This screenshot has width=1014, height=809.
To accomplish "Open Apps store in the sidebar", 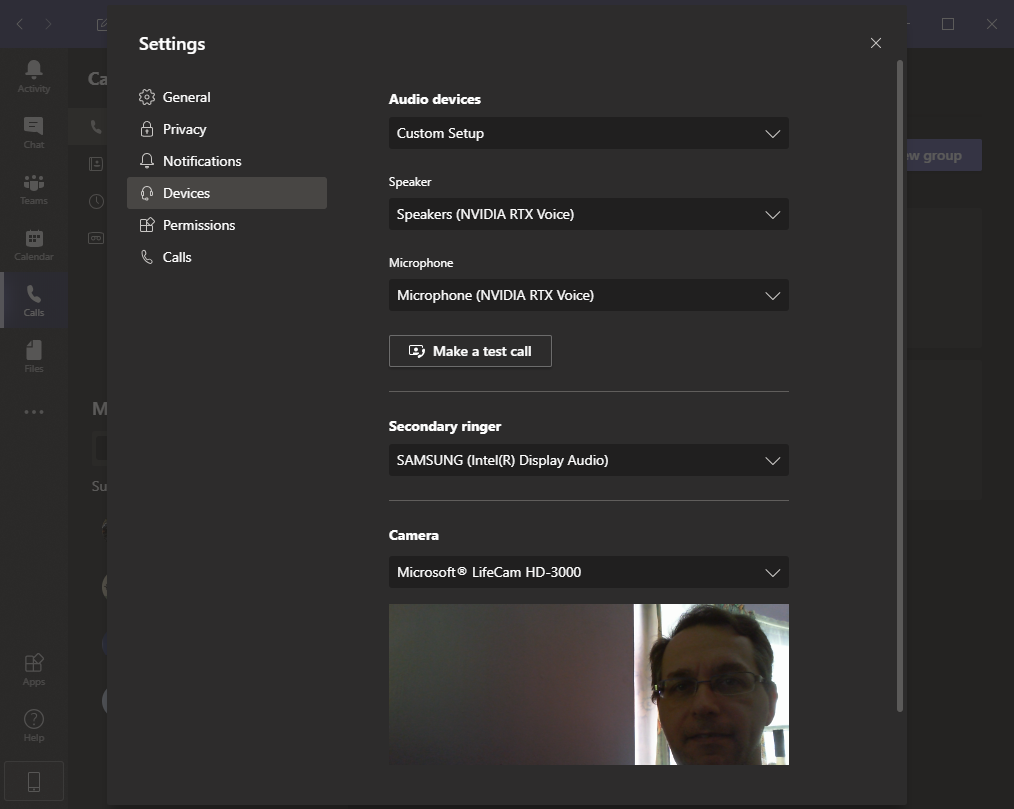I will (x=34, y=670).
